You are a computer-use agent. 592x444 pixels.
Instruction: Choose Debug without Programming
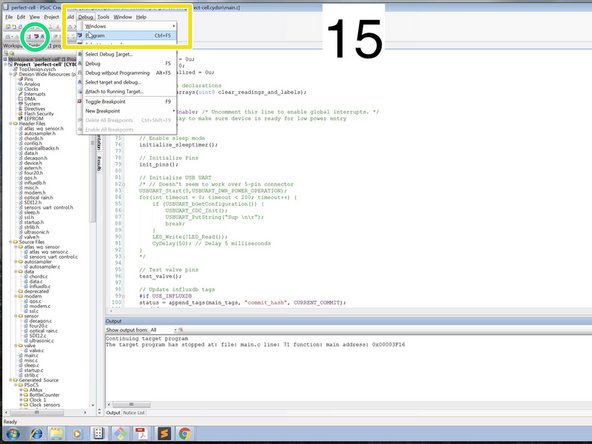click(x=126, y=73)
